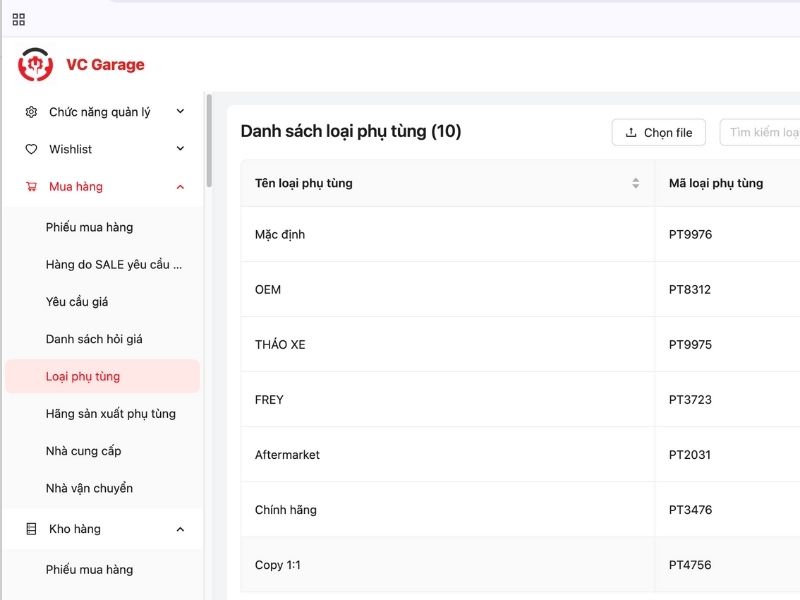The image size is (800, 600).
Task: Go to Nhà cung cấp page
Action: pyautogui.click(x=83, y=451)
